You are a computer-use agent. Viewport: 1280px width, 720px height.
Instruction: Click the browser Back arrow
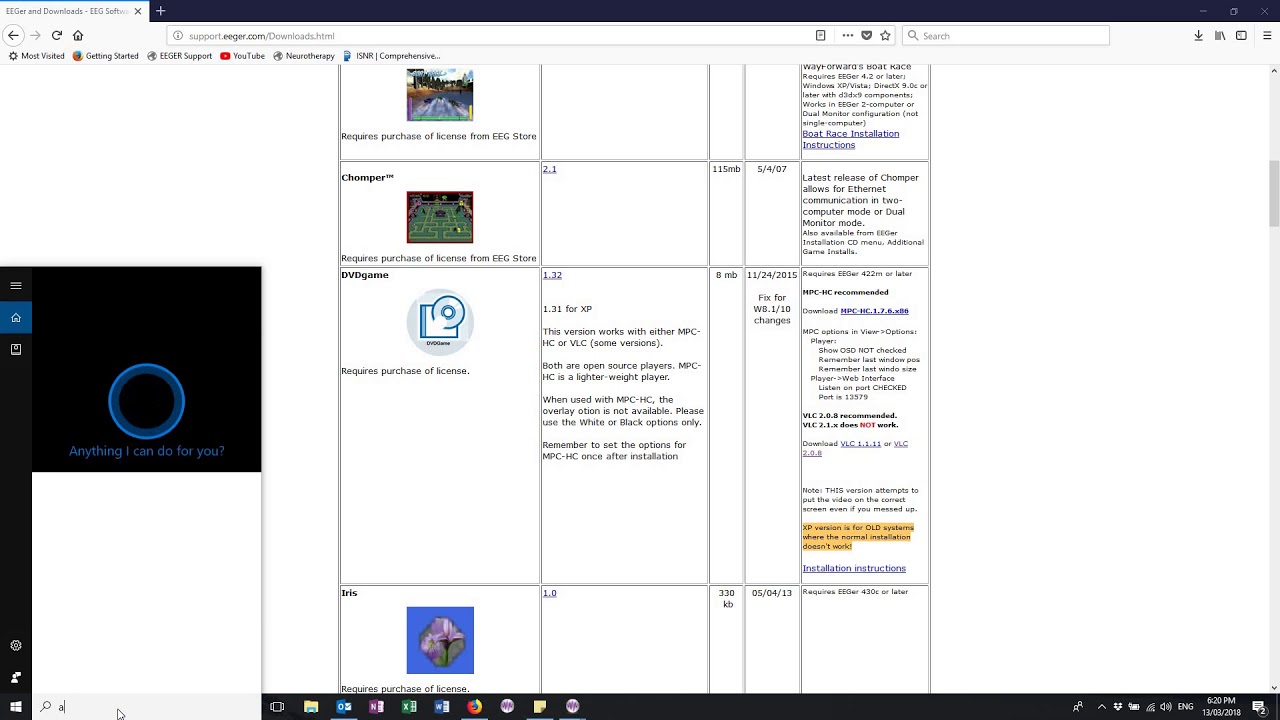pyautogui.click(x=13, y=35)
